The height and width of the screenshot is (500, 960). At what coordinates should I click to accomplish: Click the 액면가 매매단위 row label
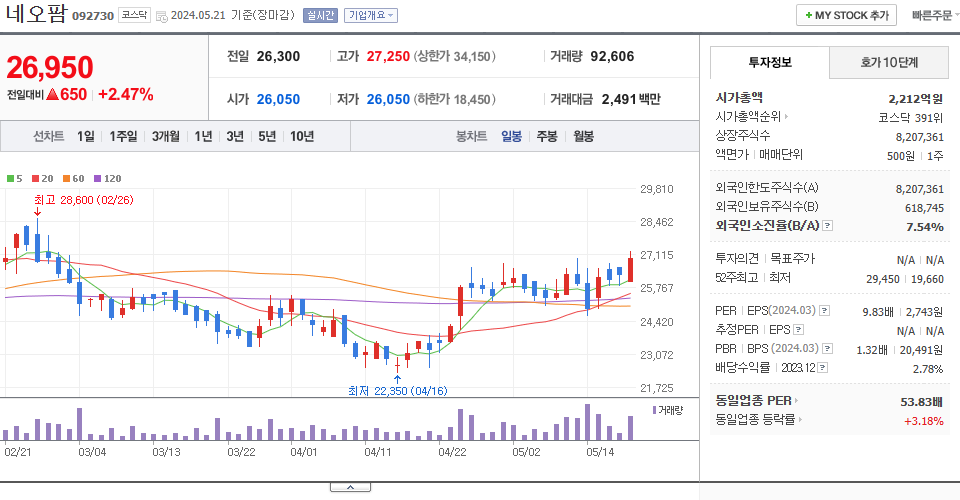(x=759, y=154)
